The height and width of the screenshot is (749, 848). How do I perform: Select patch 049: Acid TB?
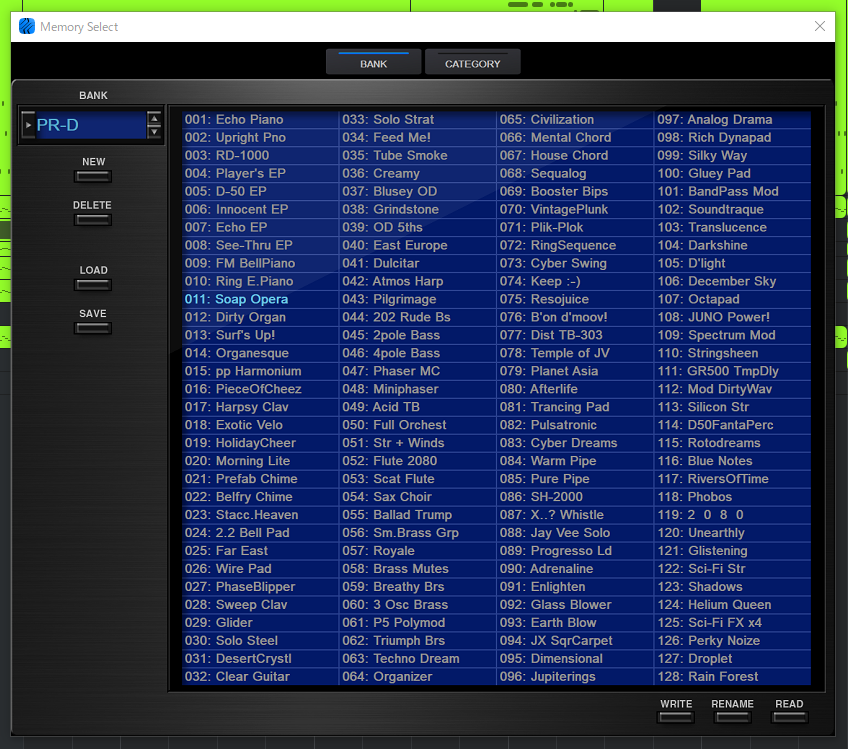click(418, 407)
